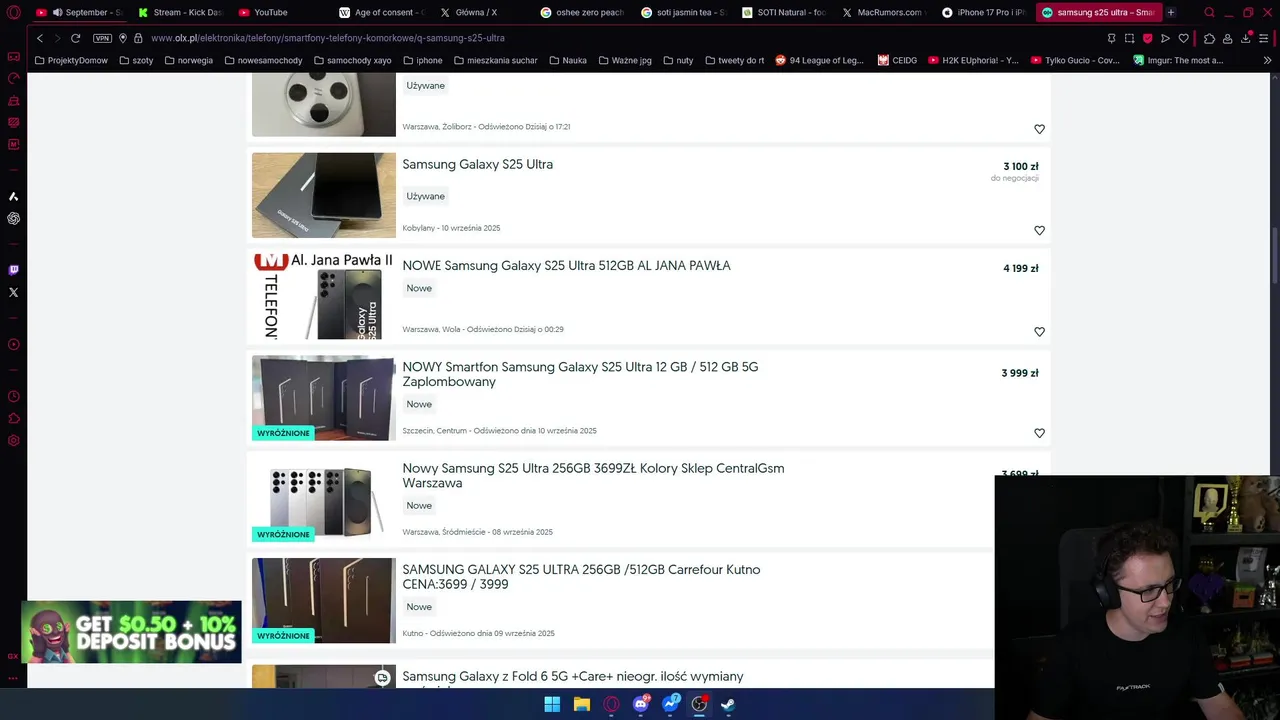Open Twitch sidebar icon
This screenshot has height=720, width=1280.
[13, 270]
